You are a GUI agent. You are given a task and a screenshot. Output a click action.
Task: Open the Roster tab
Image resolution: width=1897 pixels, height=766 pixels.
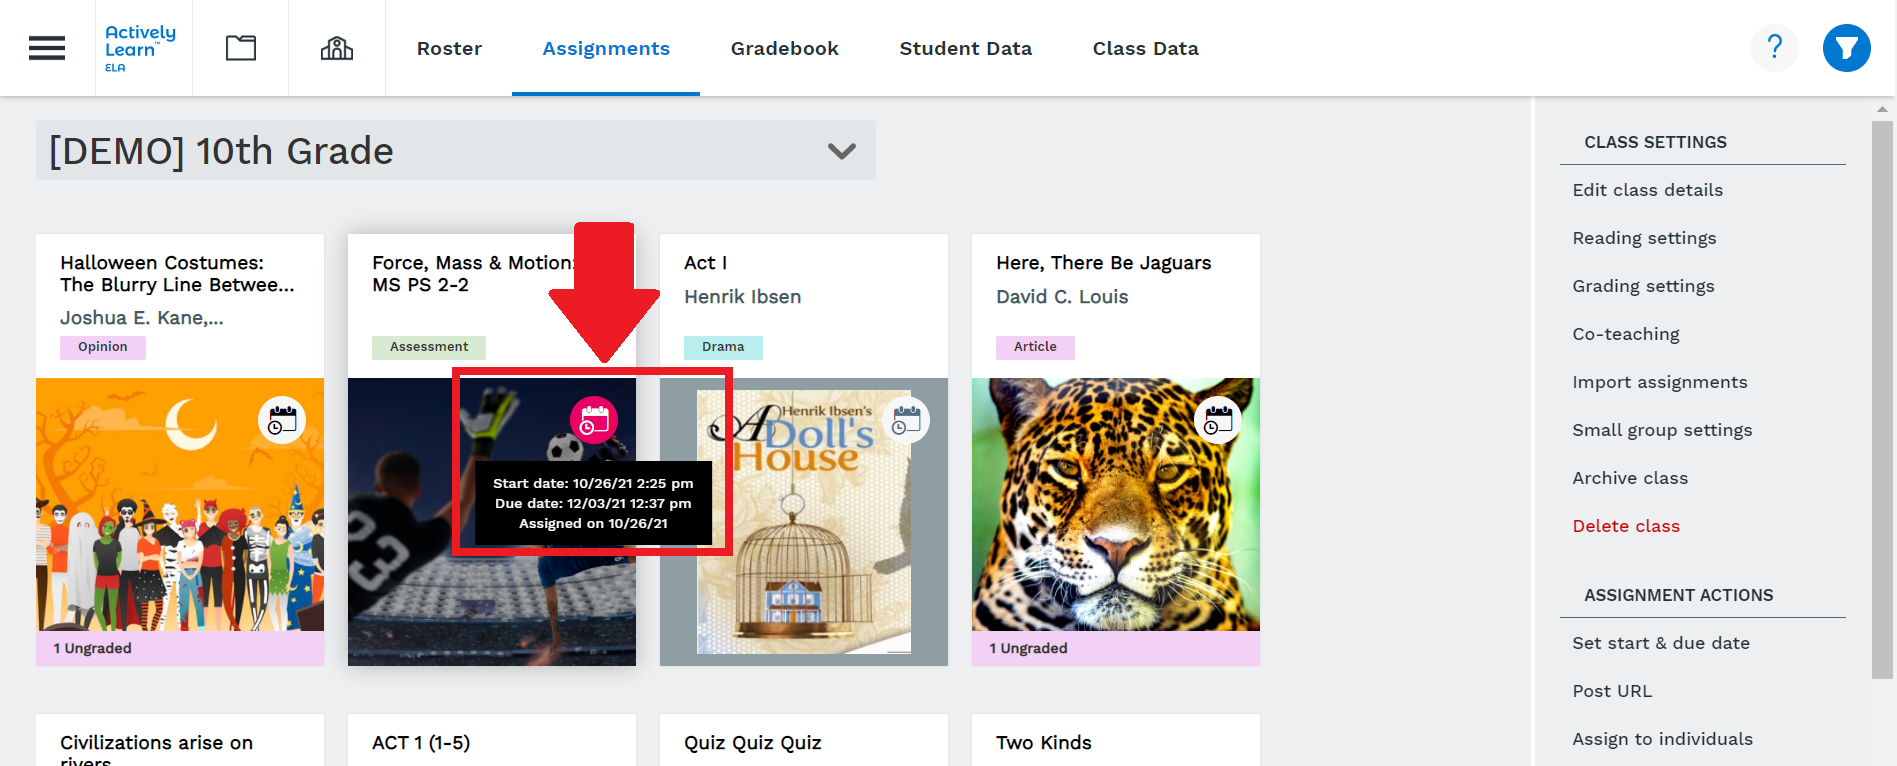click(x=449, y=48)
